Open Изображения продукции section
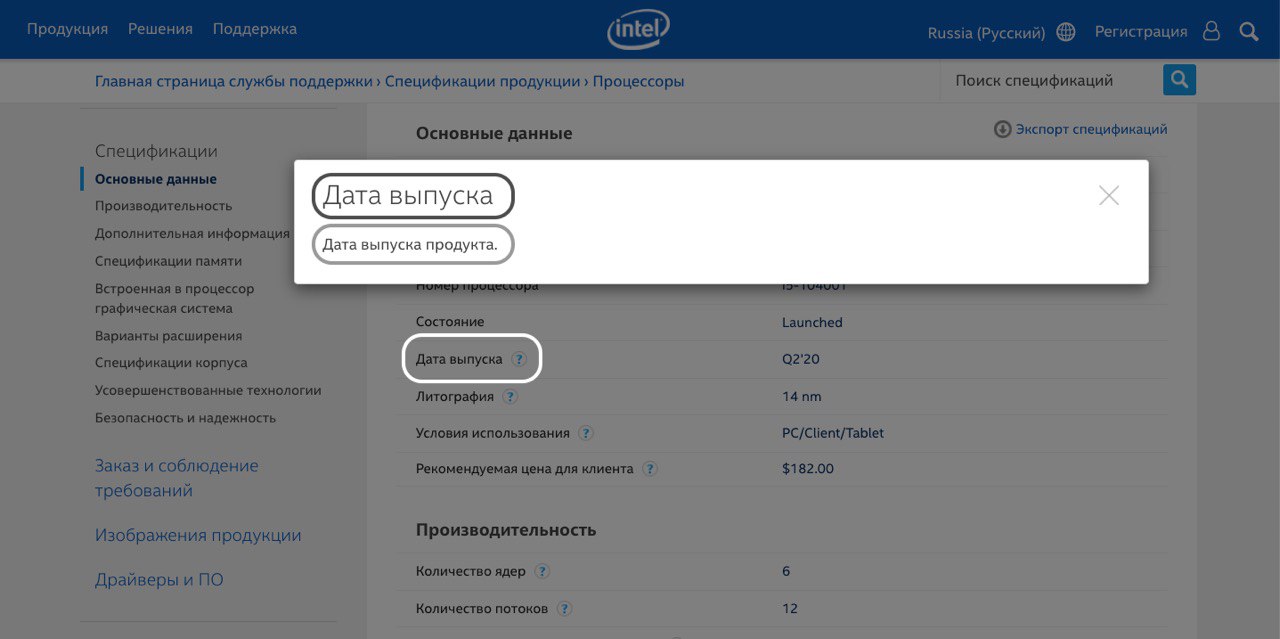 tap(198, 535)
